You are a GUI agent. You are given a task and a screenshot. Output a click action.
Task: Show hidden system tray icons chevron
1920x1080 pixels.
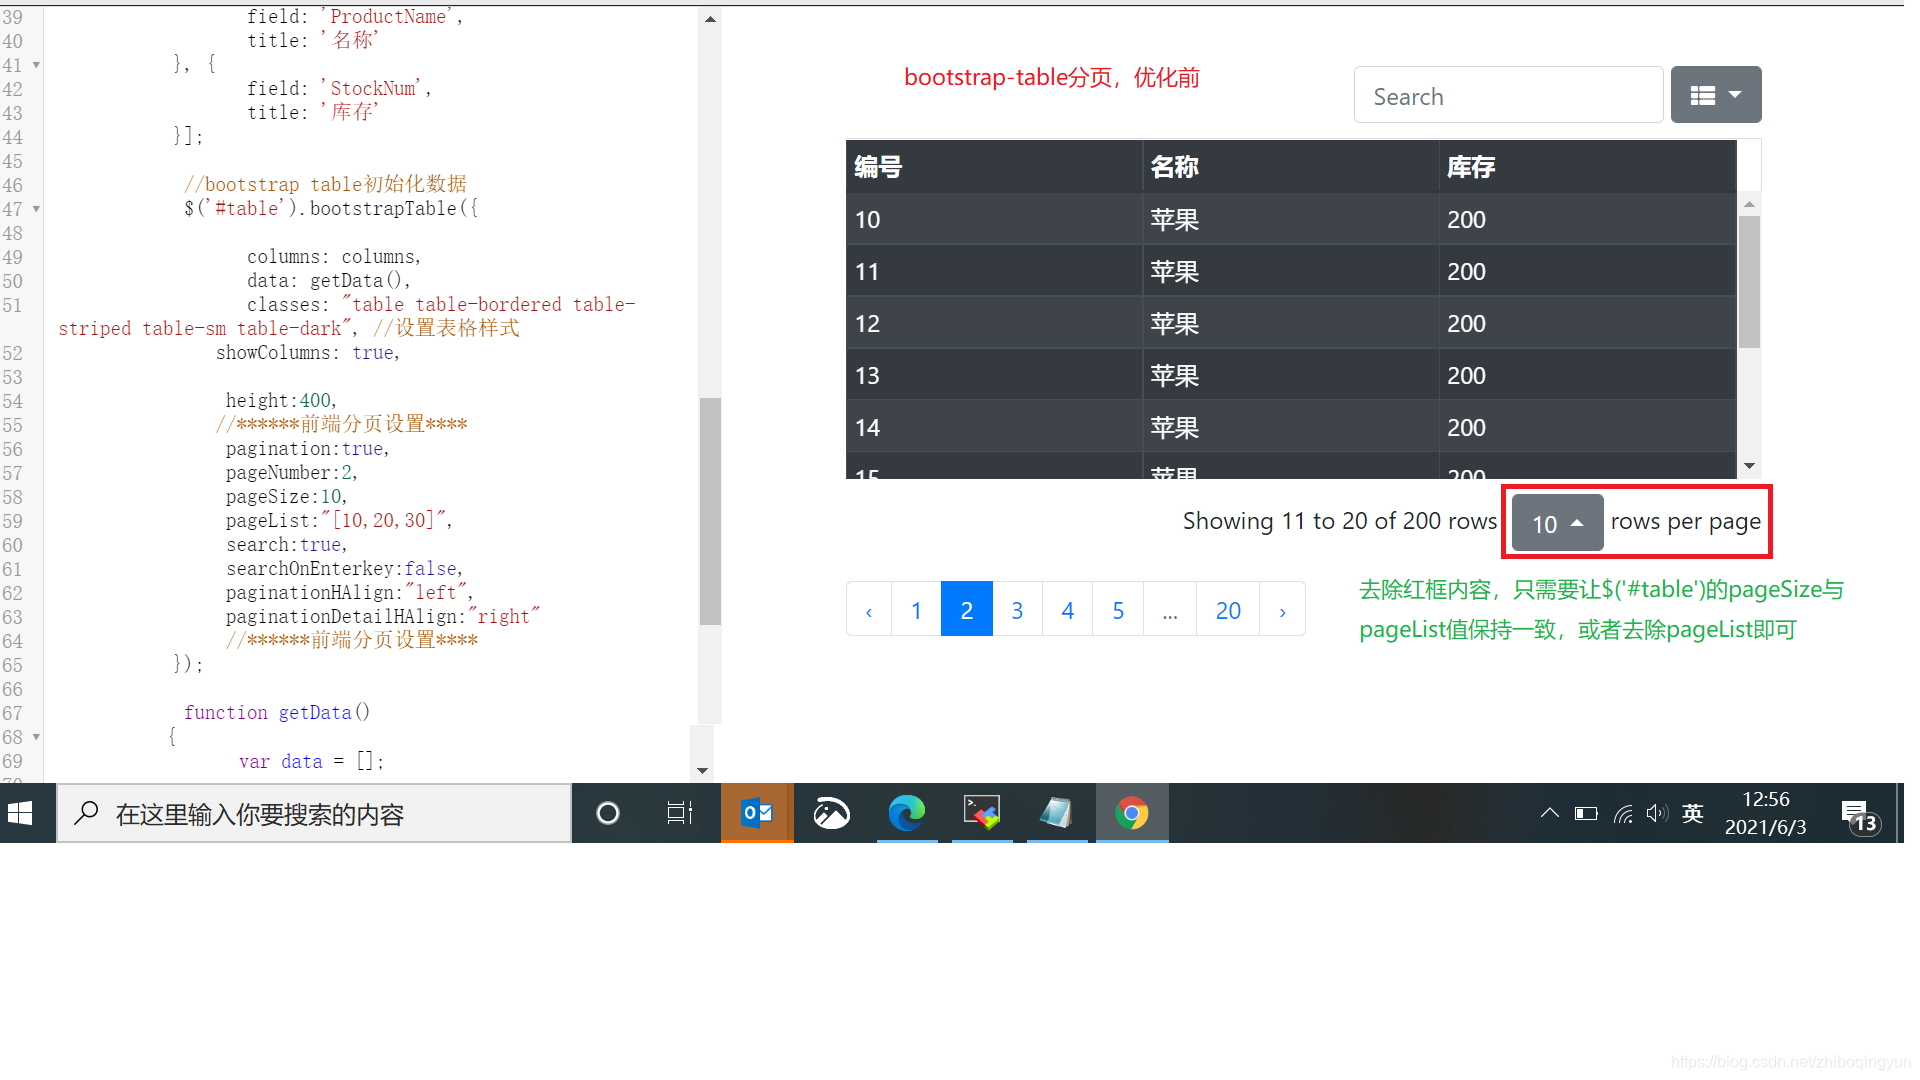point(1549,813)
